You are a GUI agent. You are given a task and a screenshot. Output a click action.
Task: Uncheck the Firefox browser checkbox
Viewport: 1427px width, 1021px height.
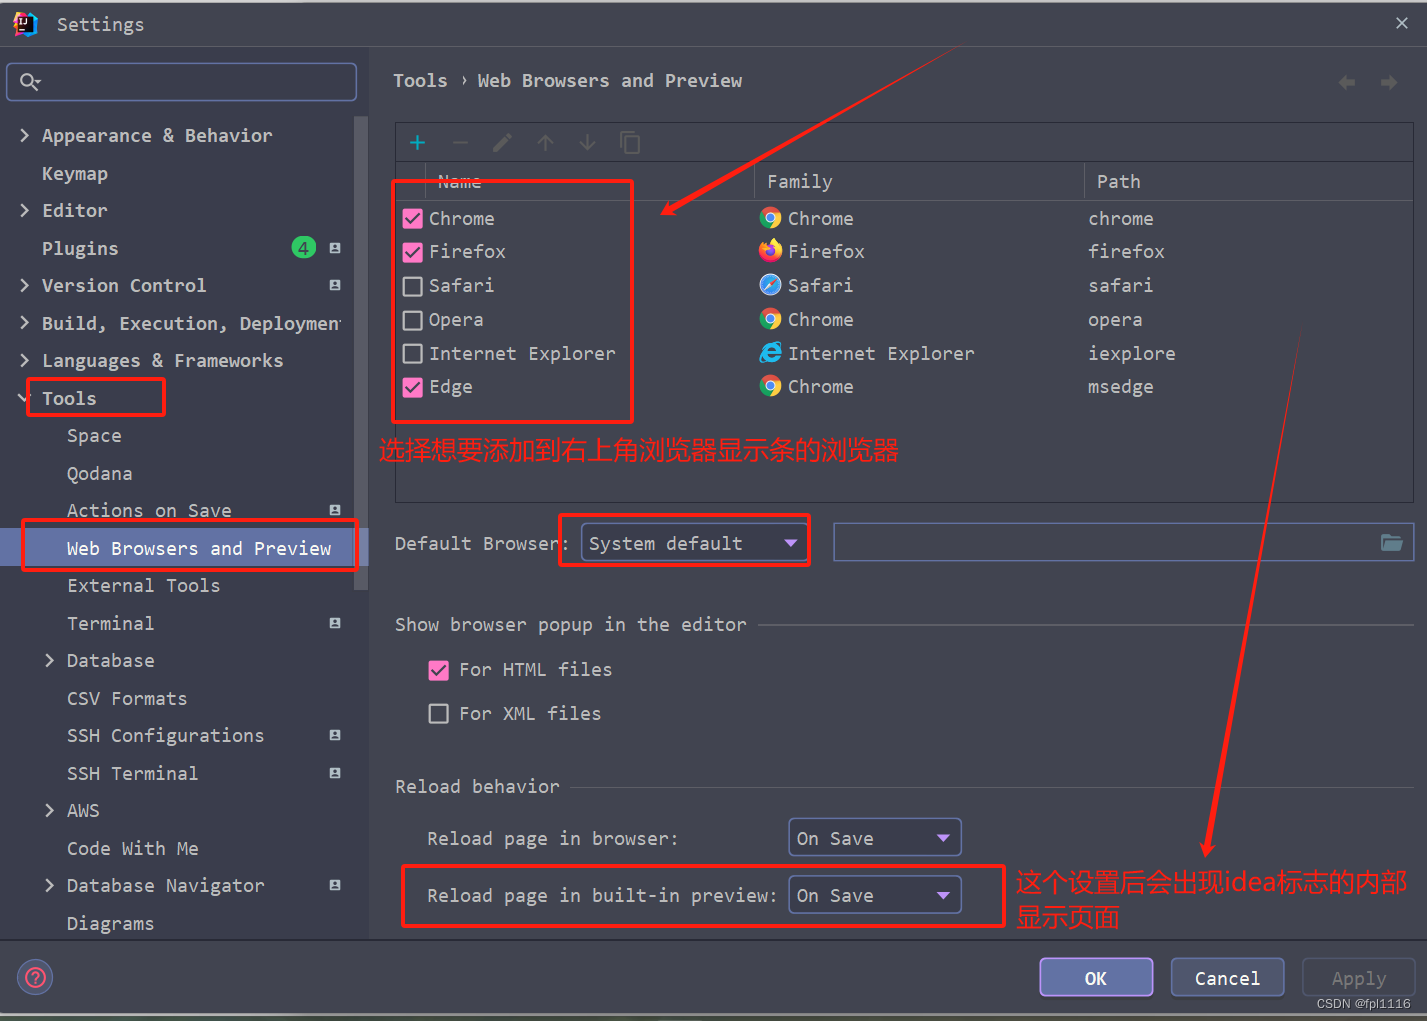pyautogui.click(x=413, y=252)
